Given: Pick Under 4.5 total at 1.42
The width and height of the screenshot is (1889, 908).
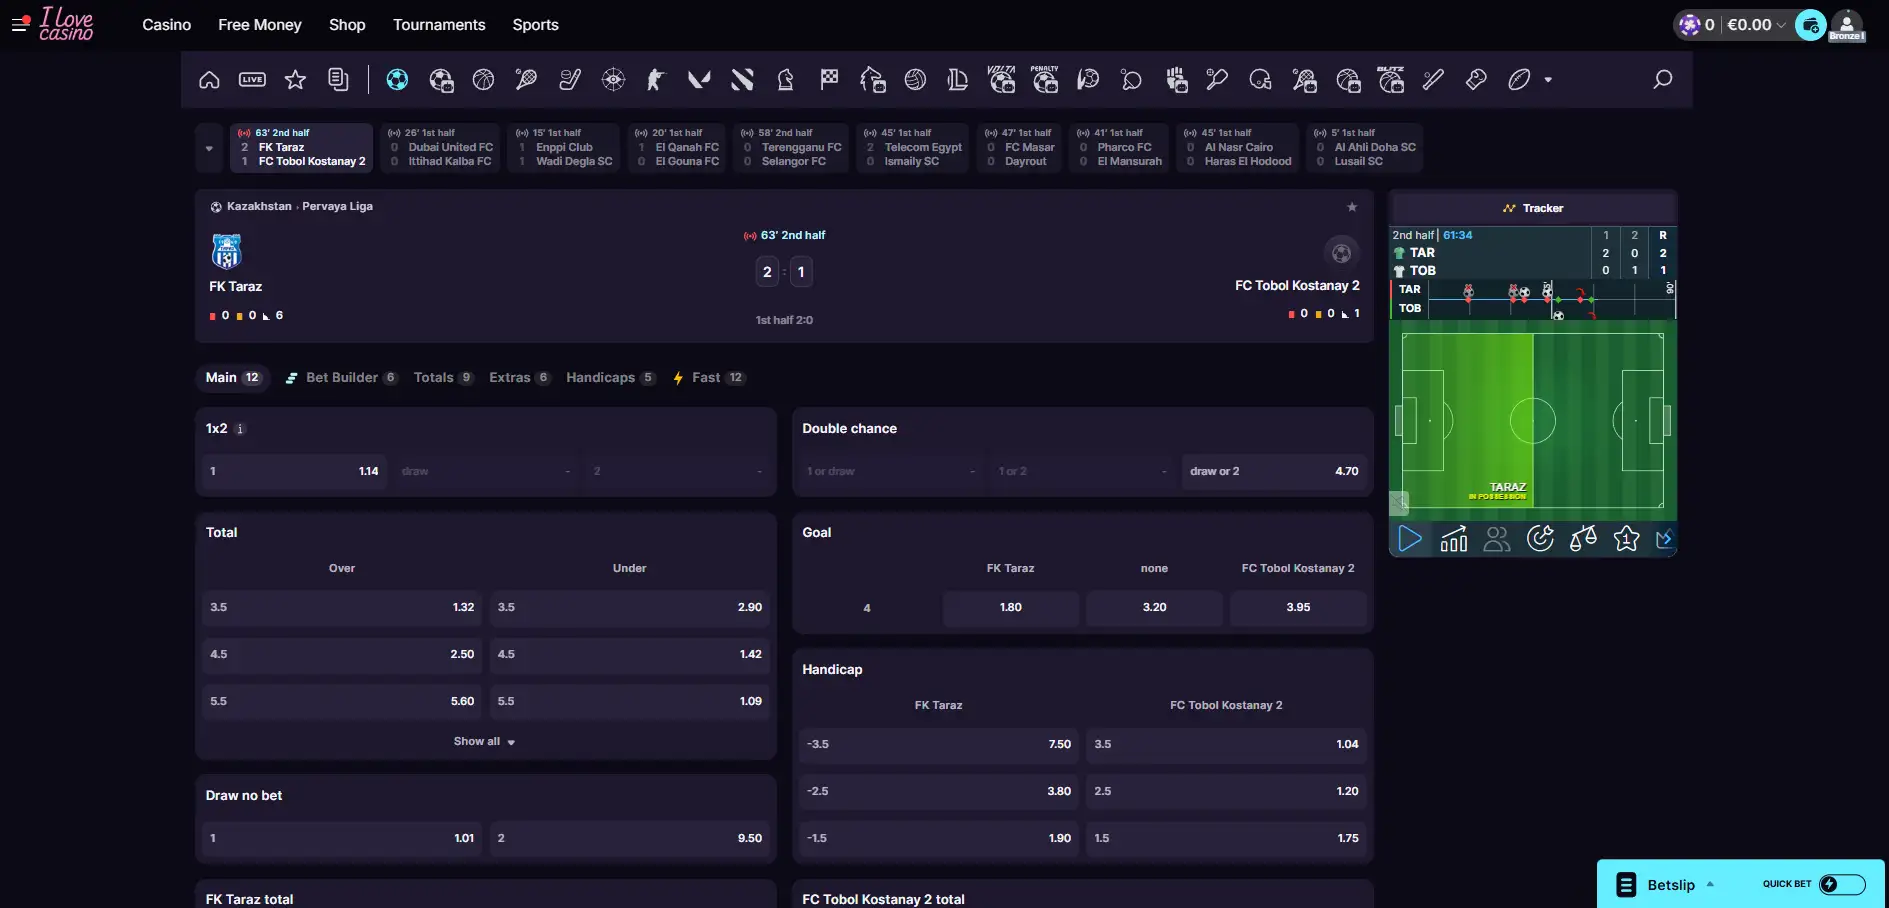Looking at the screenshot, I should (x=629, y=655).
